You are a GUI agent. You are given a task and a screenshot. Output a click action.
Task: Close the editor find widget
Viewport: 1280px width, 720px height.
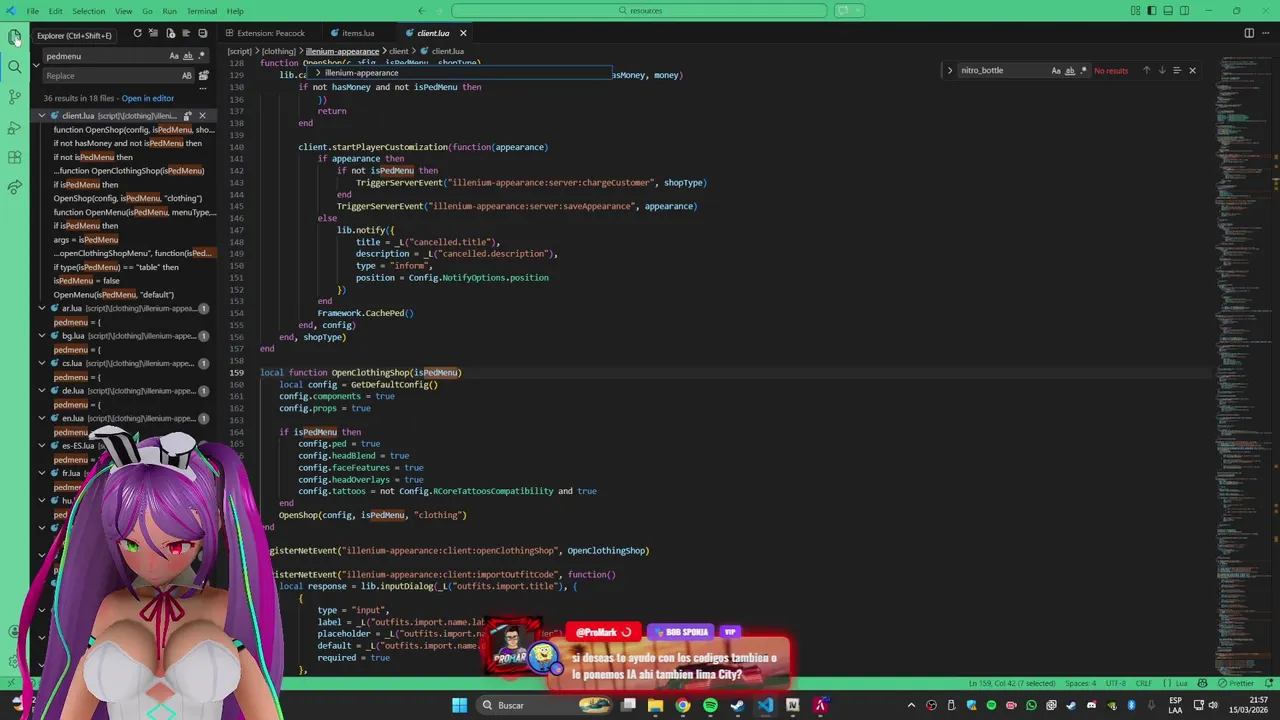pos(1192,71)
